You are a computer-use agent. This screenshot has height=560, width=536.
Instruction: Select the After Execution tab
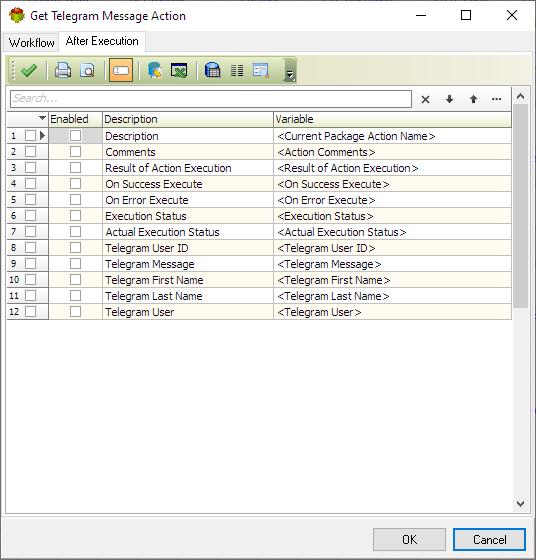point(102,41)
